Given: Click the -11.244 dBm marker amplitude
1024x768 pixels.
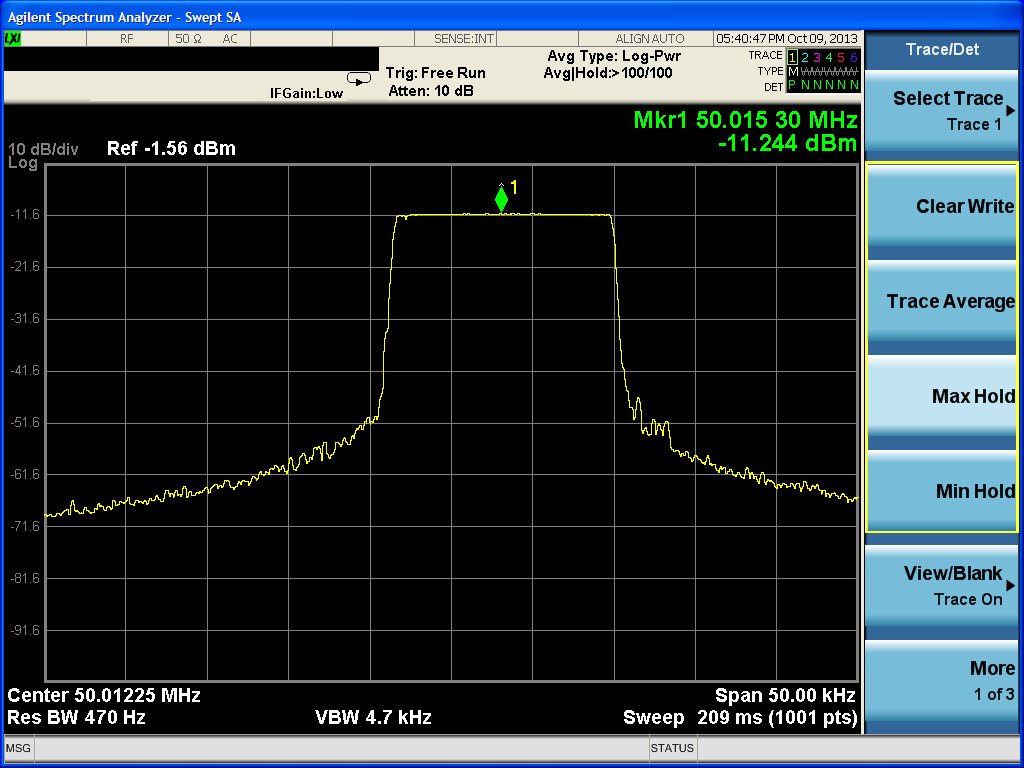Looking at the screenshot, I should [x=788, y=142].
